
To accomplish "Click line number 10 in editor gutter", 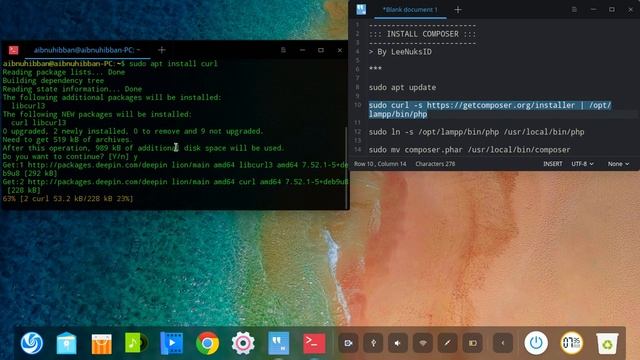I will 358,105.
